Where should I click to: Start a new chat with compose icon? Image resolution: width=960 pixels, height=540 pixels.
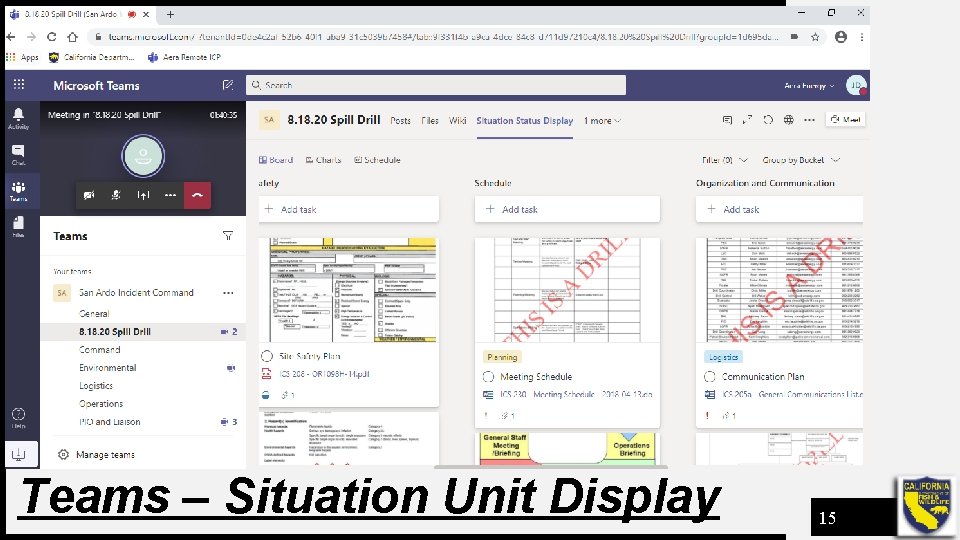(x=228, y=85)
